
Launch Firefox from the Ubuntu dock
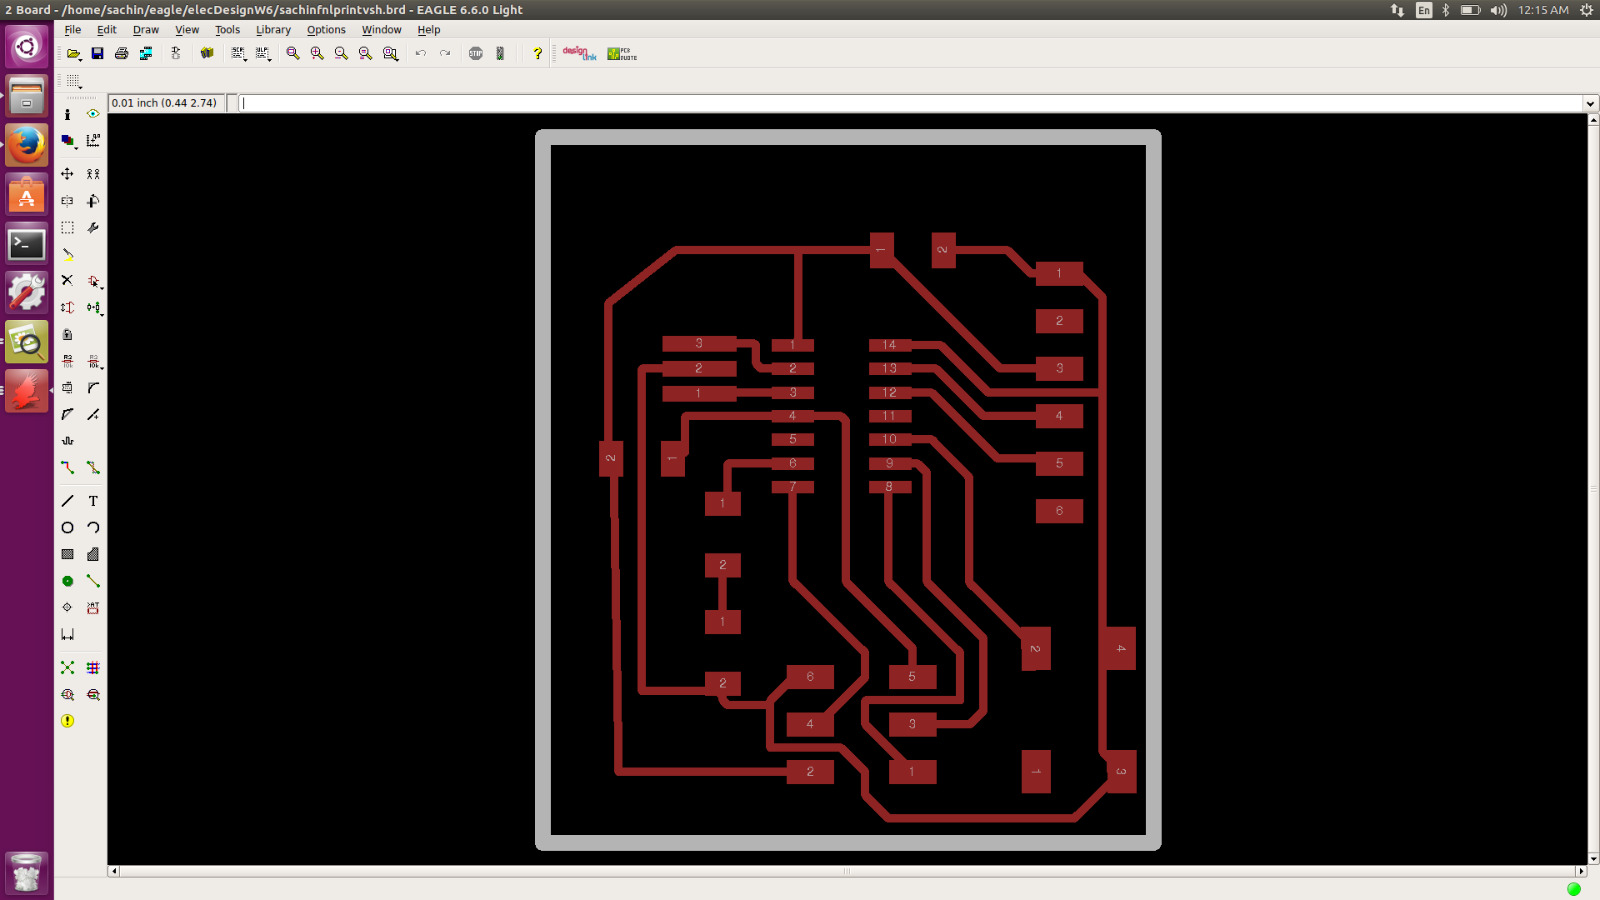click(x=26, y=146)
